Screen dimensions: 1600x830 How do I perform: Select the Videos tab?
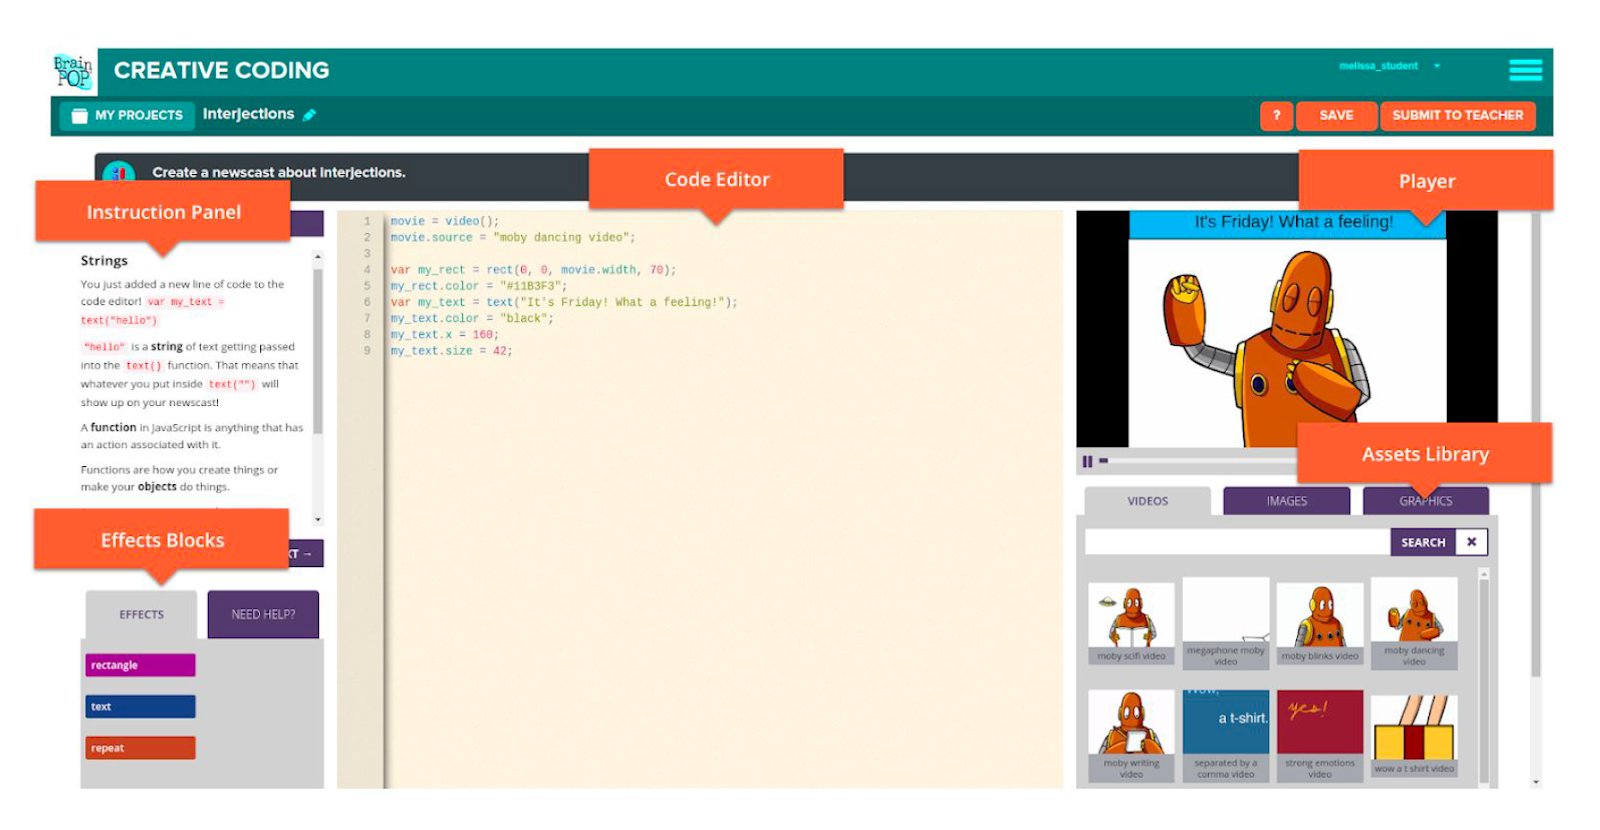[1147, 501]
